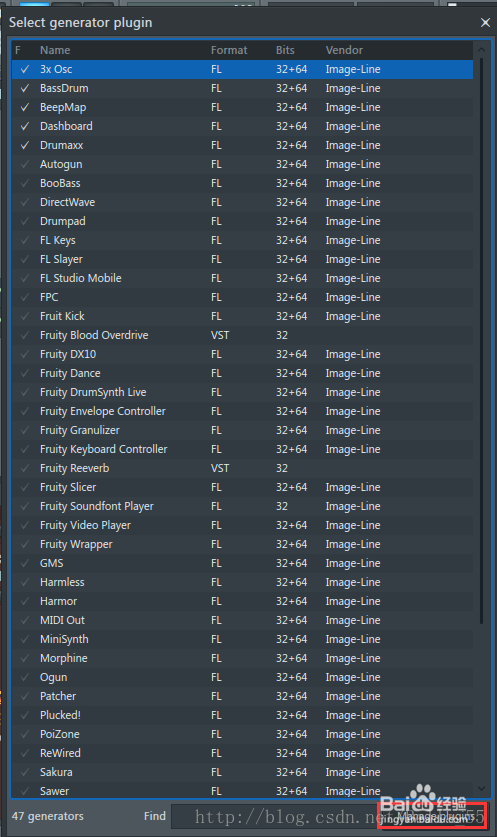Select Fruity Soundfont Player plugin
Screen dimensions: 497x837
click(x=242, y=506)
